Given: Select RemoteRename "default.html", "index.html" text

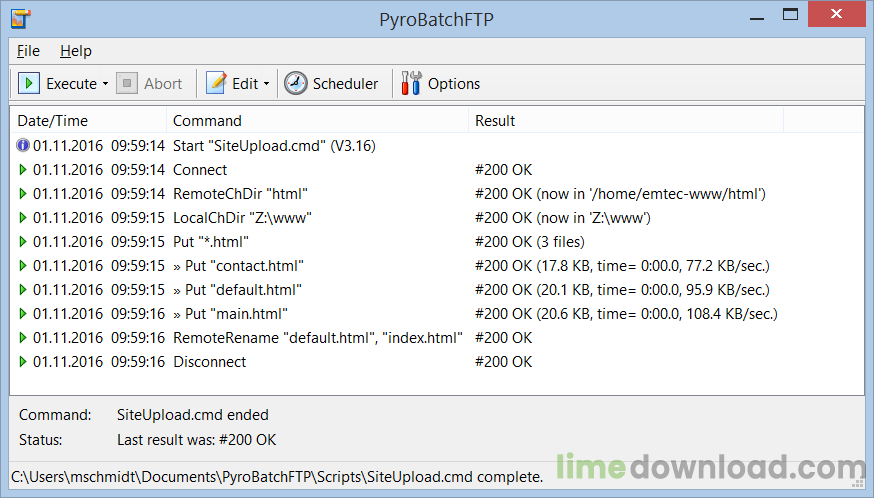Looking at the screenshot, I should pyautogui.click(x=318, y=337).
